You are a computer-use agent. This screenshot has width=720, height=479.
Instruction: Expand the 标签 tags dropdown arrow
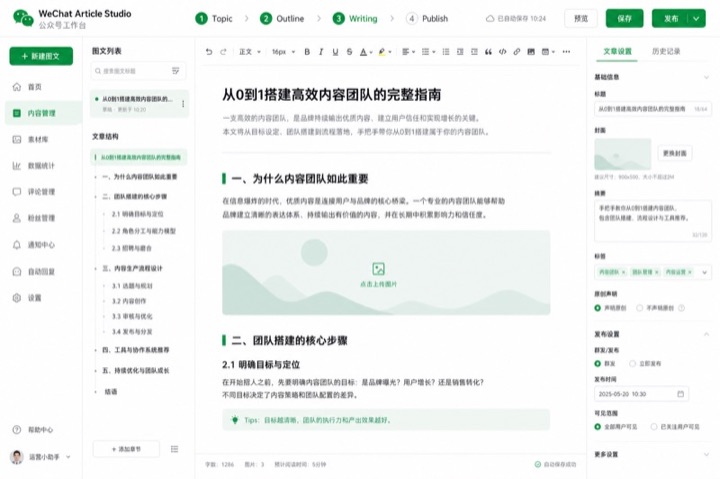[x=704, y=272]
